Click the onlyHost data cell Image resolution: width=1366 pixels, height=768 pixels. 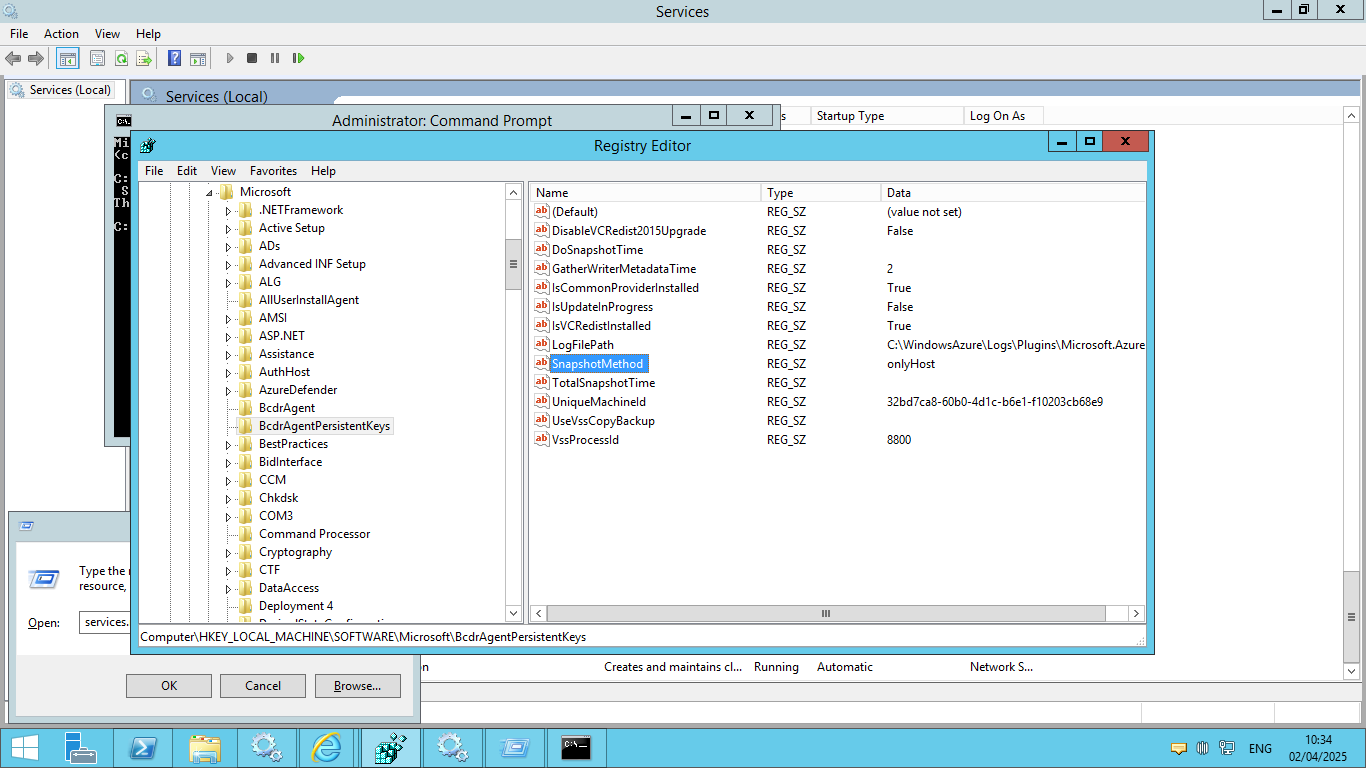click(x=911, y=364)
